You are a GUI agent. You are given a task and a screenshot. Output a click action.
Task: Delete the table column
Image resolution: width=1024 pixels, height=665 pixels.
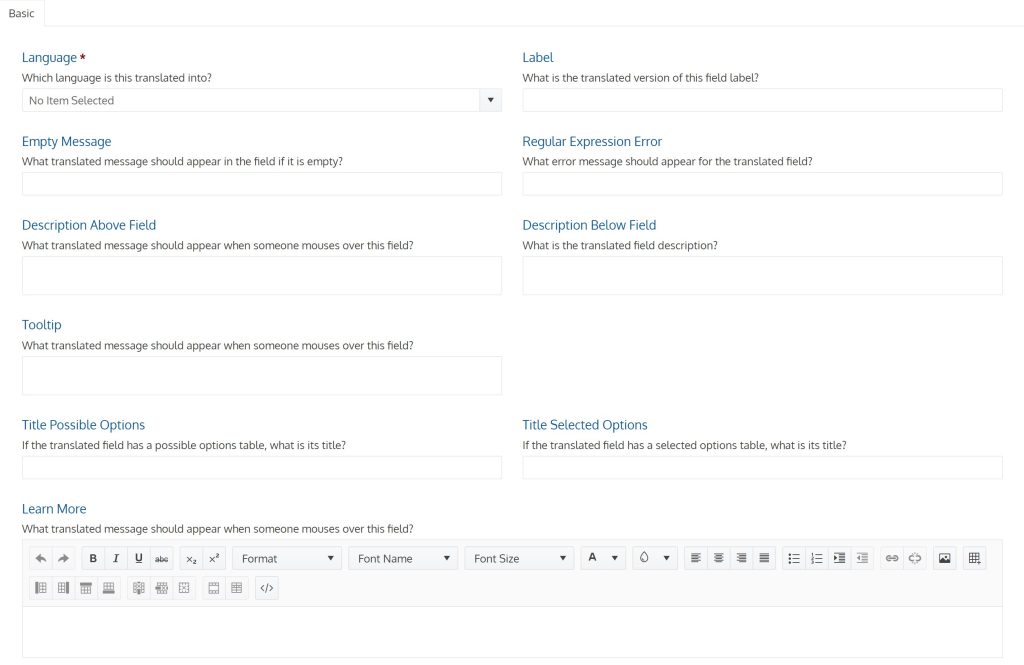click(138, 588)
